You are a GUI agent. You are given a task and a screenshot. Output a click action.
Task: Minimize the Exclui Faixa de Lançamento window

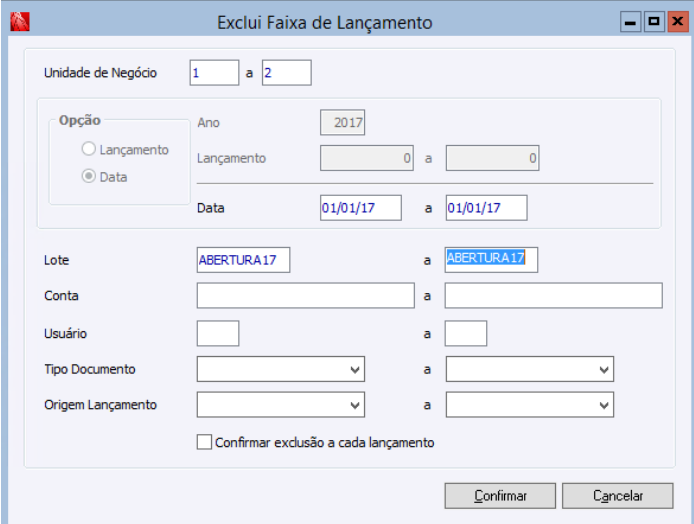tap(630, 21)
